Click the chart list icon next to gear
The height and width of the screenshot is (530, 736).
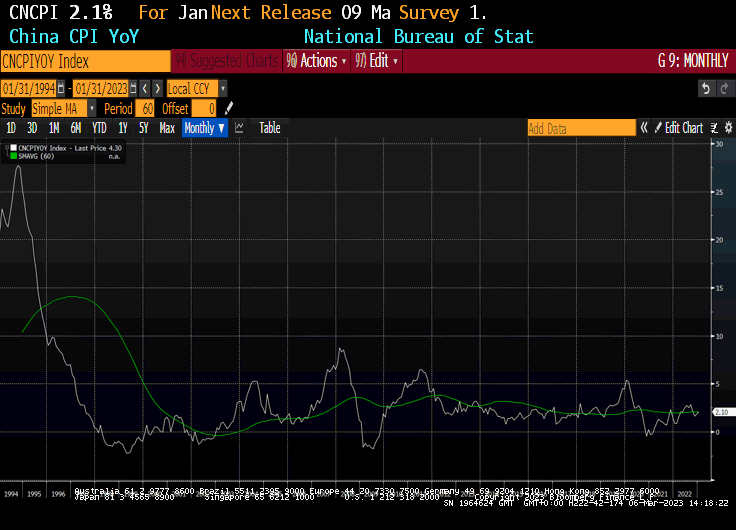pos(714,128)
